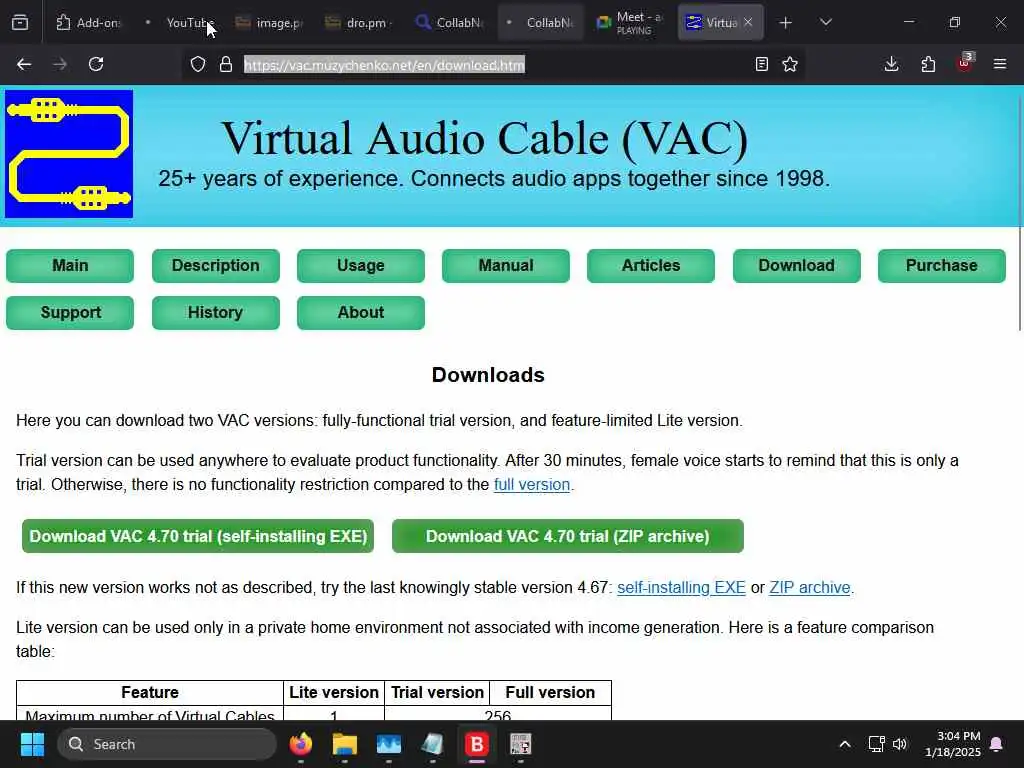Open the Usage page button
This screenshot has height=768, width=1024.
pos(360,265)
